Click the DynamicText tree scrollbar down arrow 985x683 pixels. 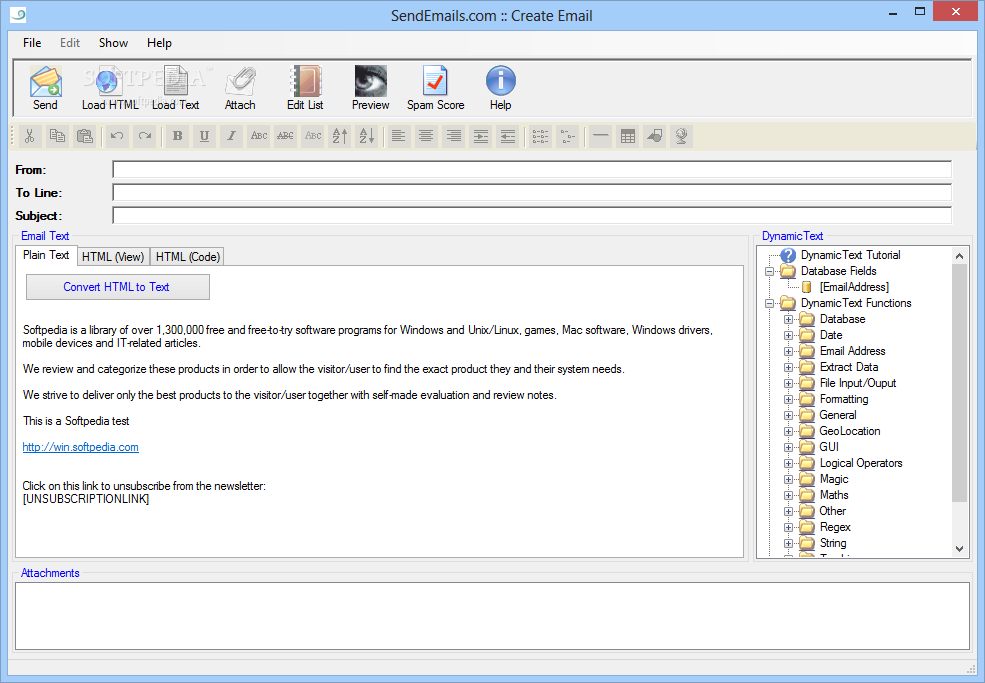pos(959,549)
